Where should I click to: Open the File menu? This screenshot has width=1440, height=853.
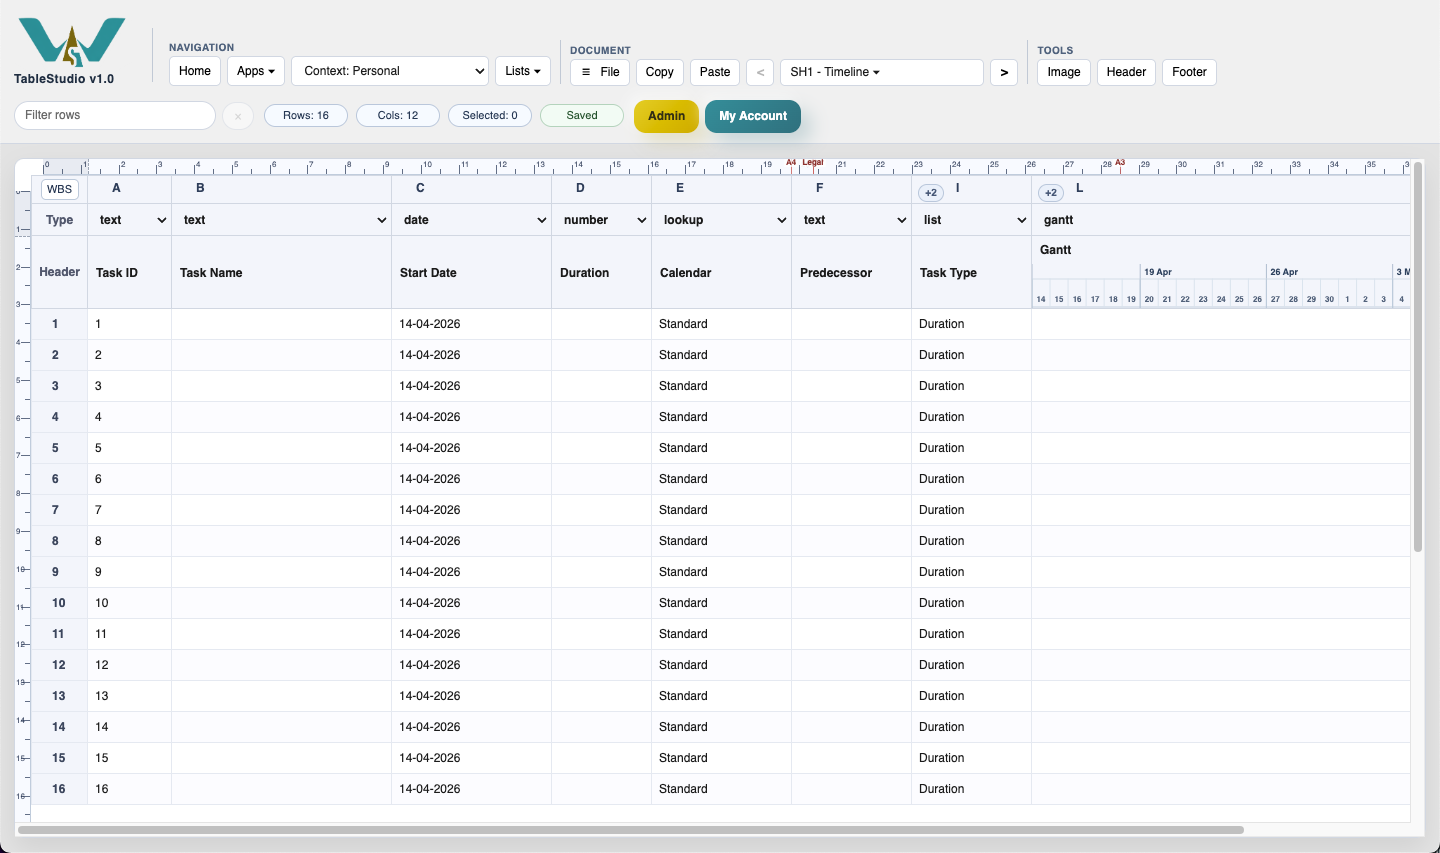(600, 72)
